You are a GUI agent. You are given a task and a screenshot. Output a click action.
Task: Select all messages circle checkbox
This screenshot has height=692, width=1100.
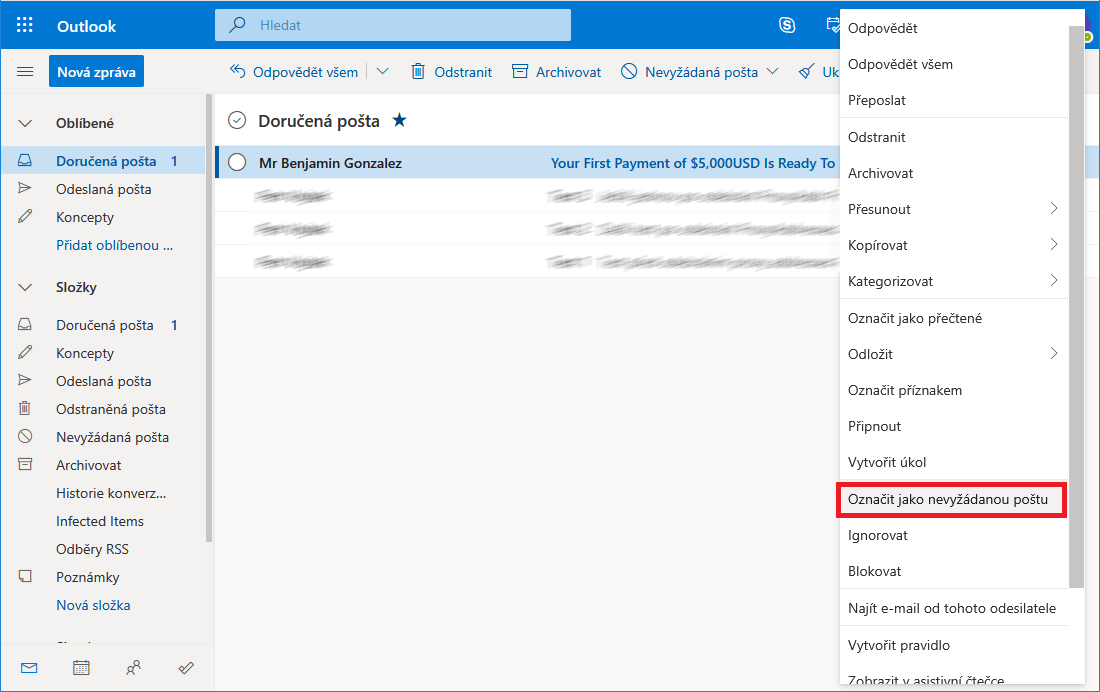pos(237,121)
